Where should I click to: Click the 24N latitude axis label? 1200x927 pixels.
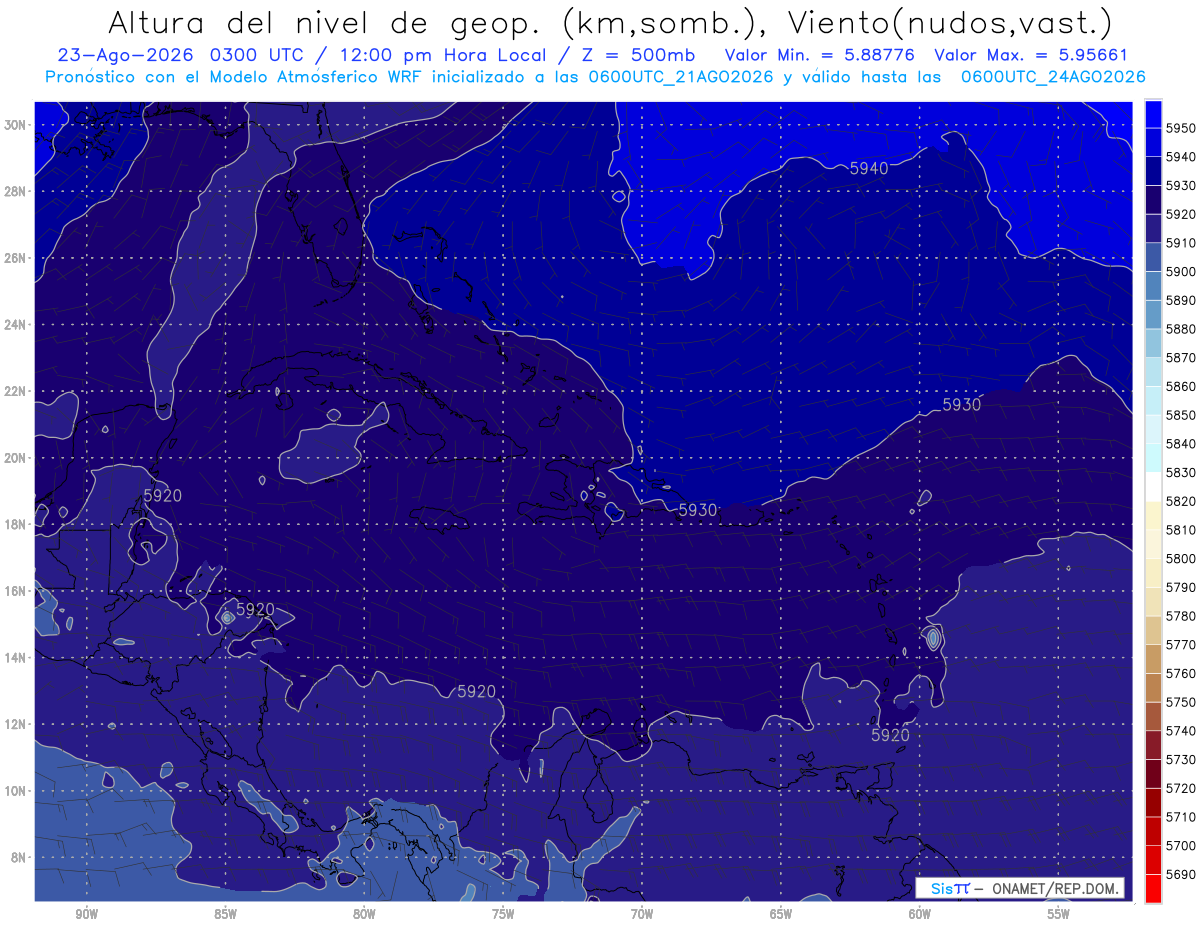[x=16, y=325]
